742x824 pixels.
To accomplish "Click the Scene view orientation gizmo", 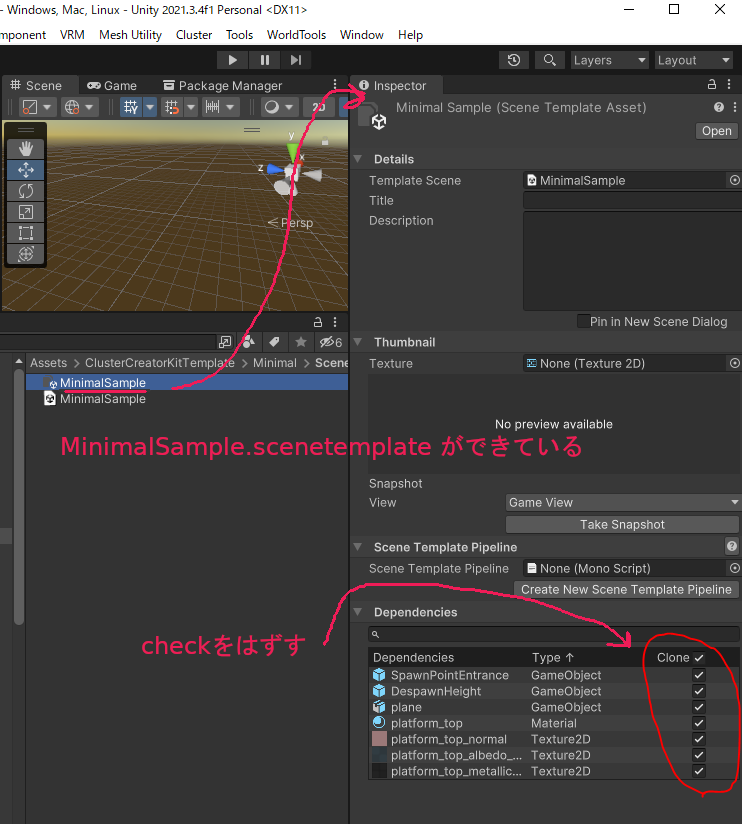I will click(291, 170).
